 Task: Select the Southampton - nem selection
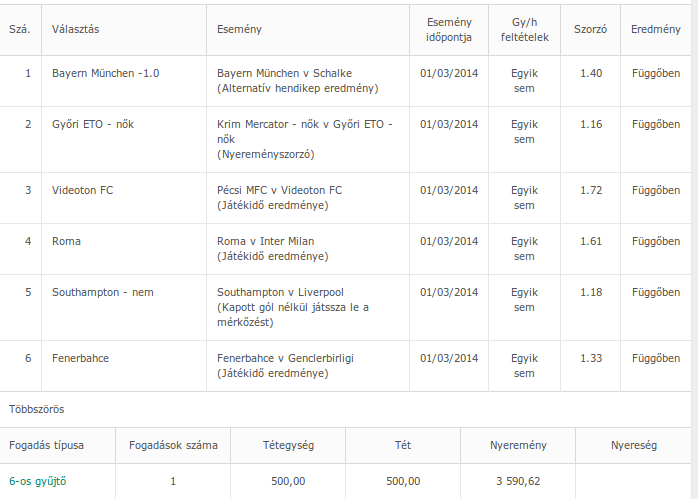(103, 292)
